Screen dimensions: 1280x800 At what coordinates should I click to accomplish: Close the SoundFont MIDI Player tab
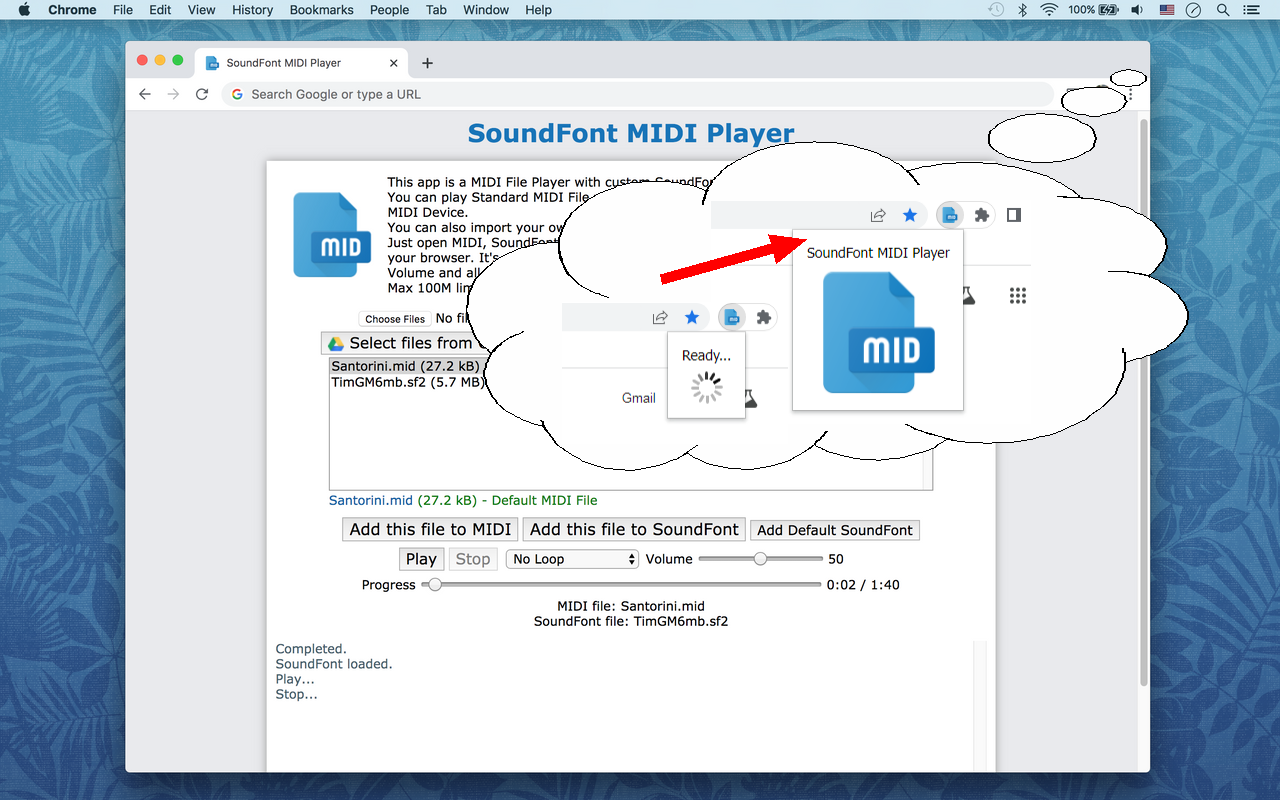(393, 62)
